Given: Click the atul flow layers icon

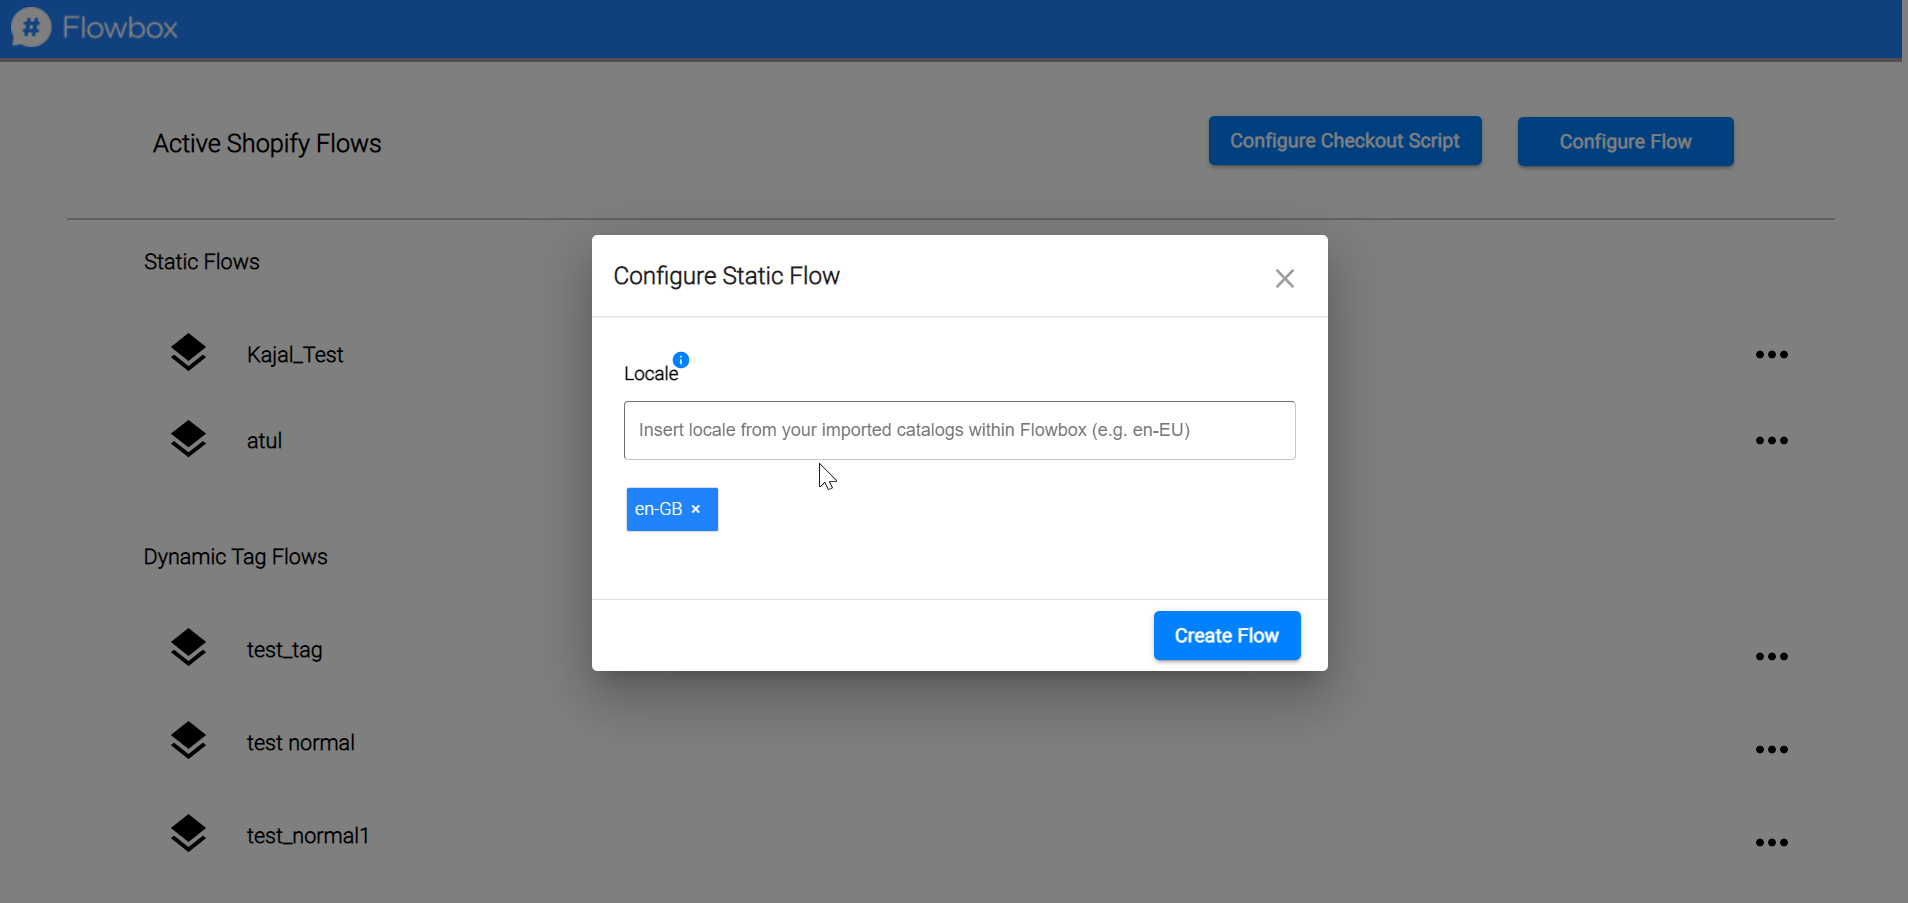Looking at the screenshot, I should [188, 439].
